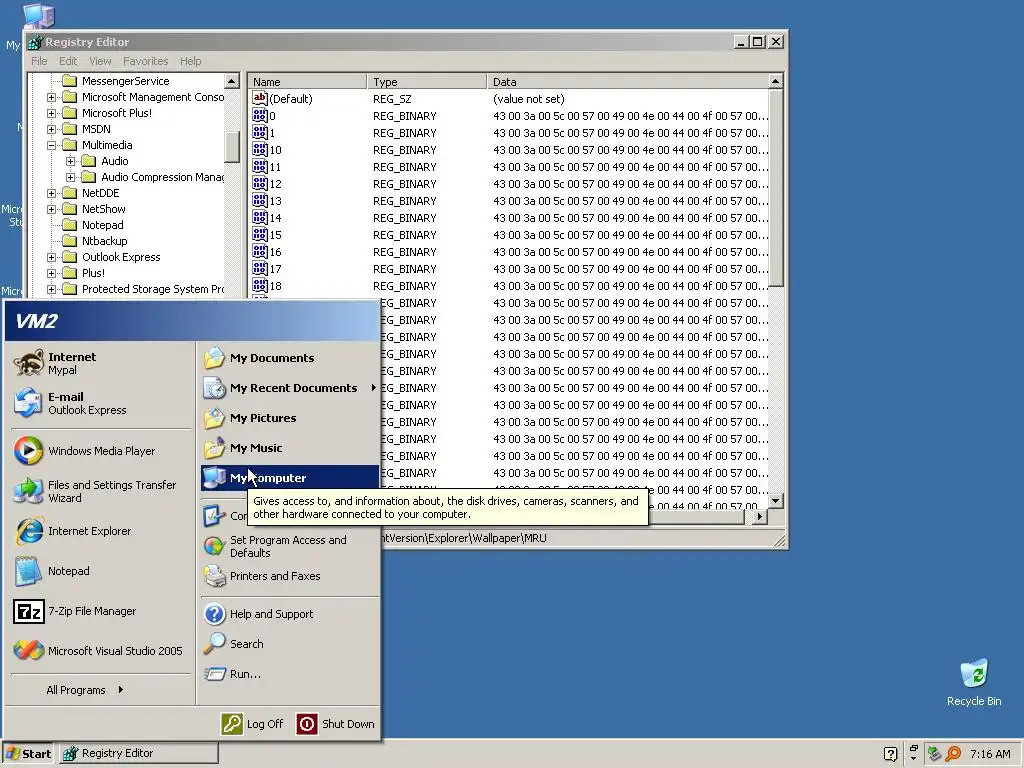Click the help question-mark tray icon
Image resolution: width=1024 pixels, height=768 pixels.
click(890, 754)
